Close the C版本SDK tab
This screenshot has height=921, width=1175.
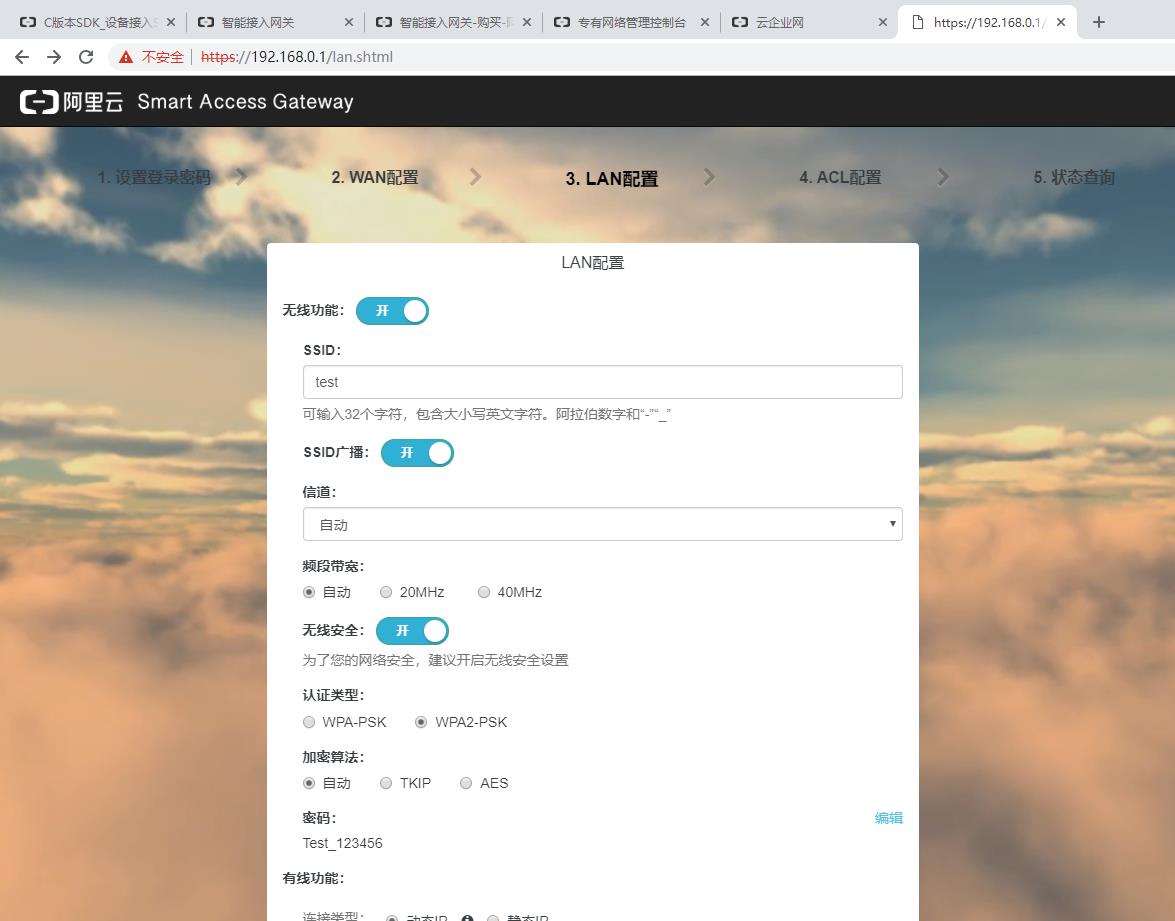point(171,22)
